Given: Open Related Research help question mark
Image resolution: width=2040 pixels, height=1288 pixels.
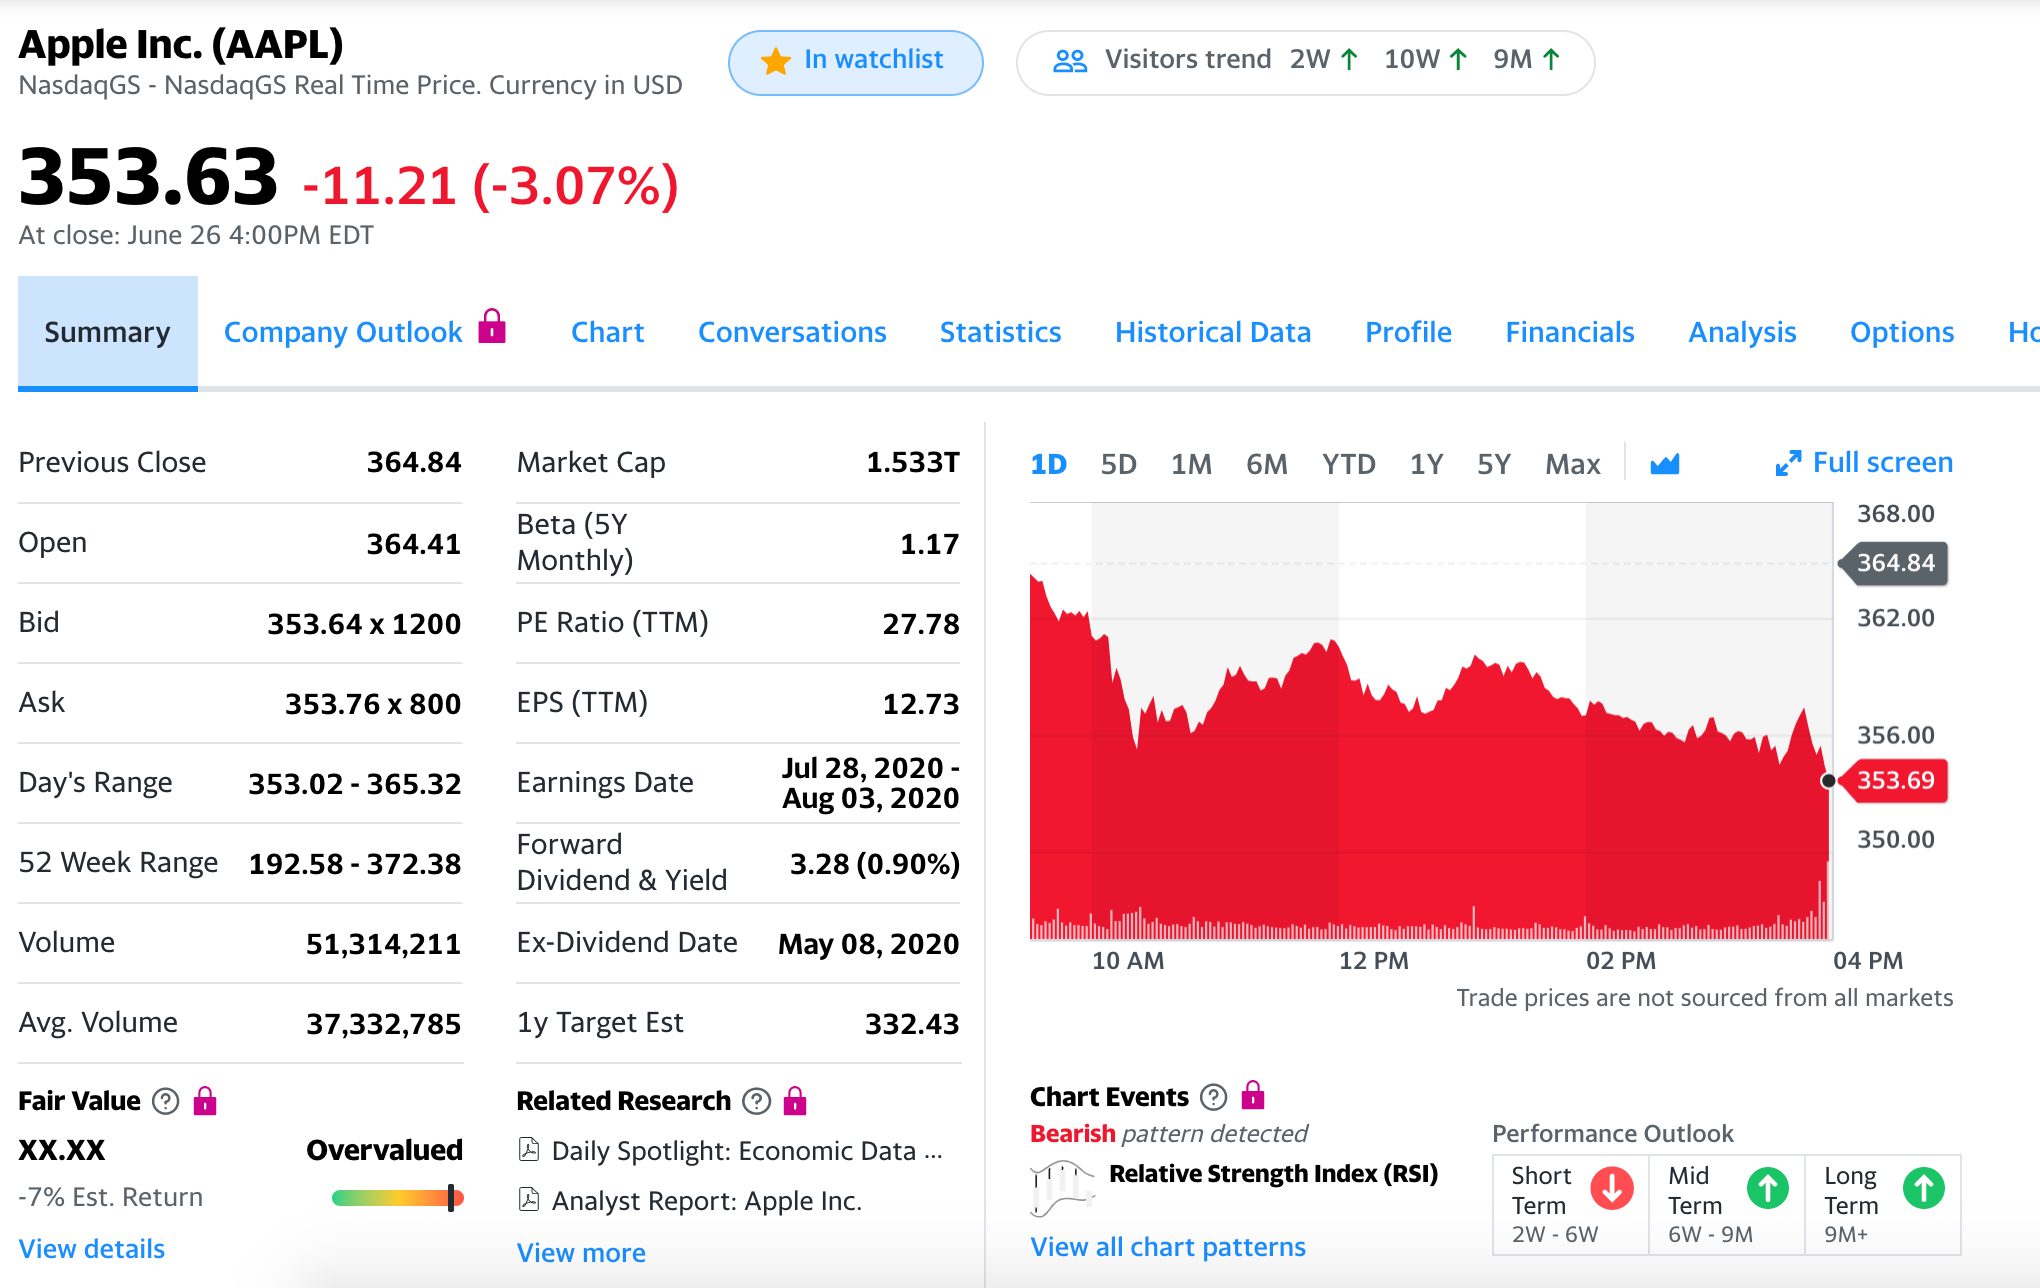Looking at the screenshot, I should coord(756,1101).
